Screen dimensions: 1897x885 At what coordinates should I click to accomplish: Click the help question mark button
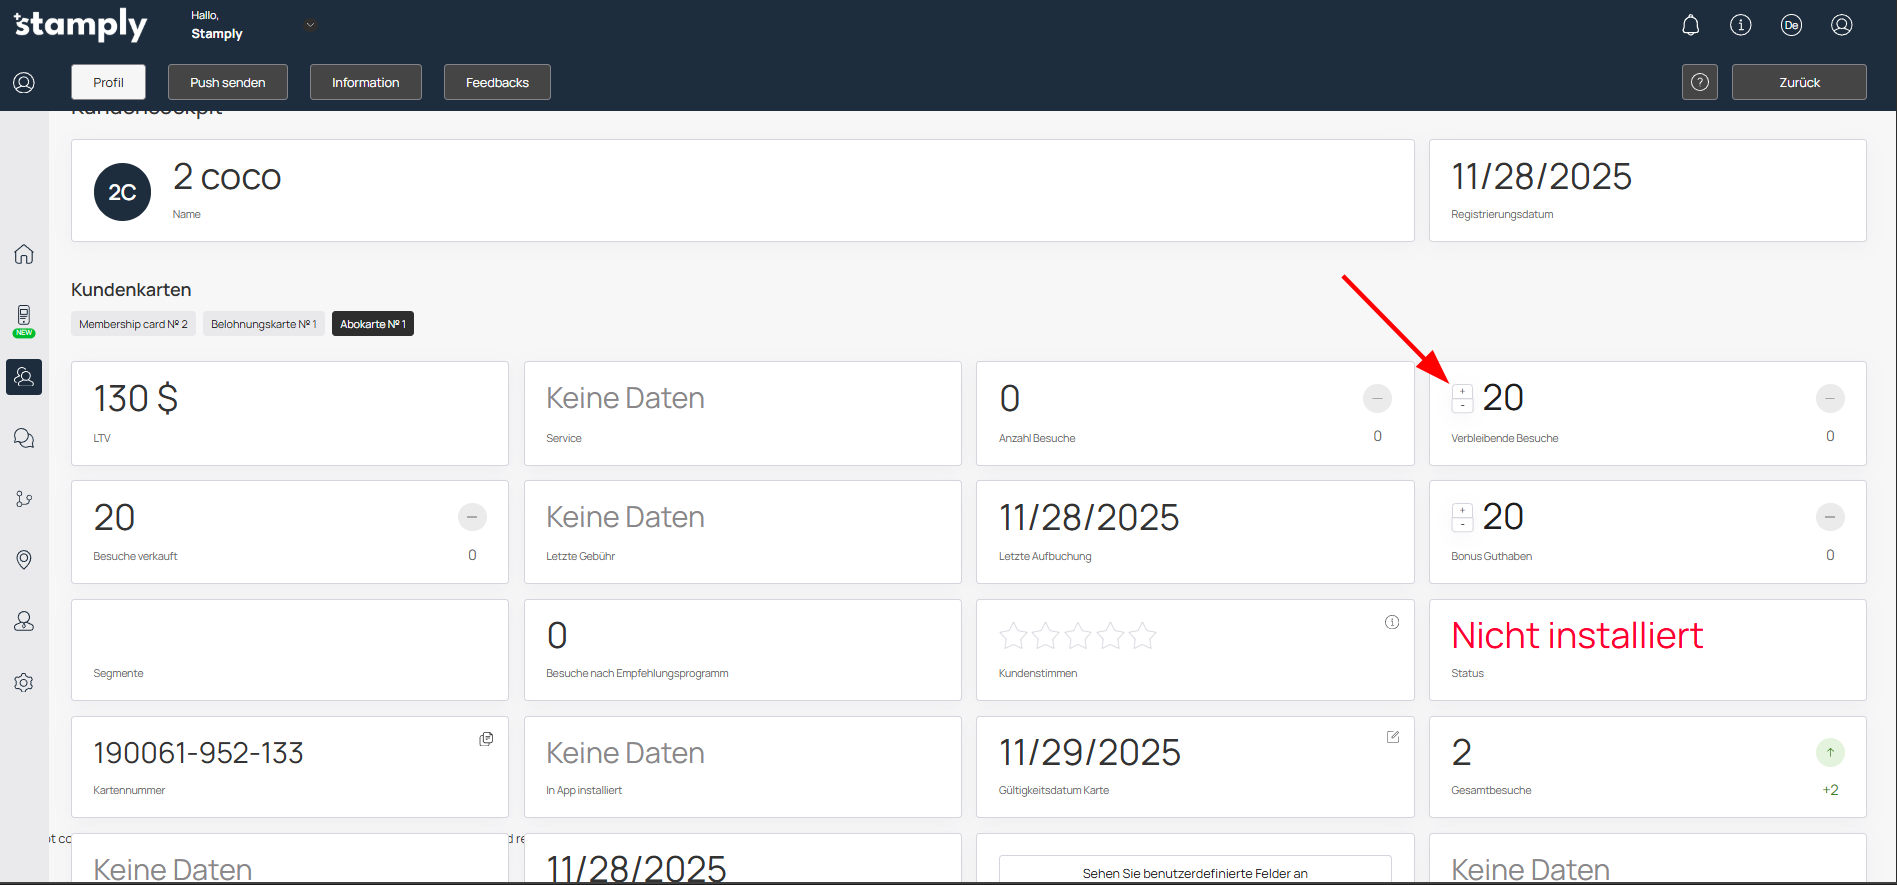(x=1699, y=82)
